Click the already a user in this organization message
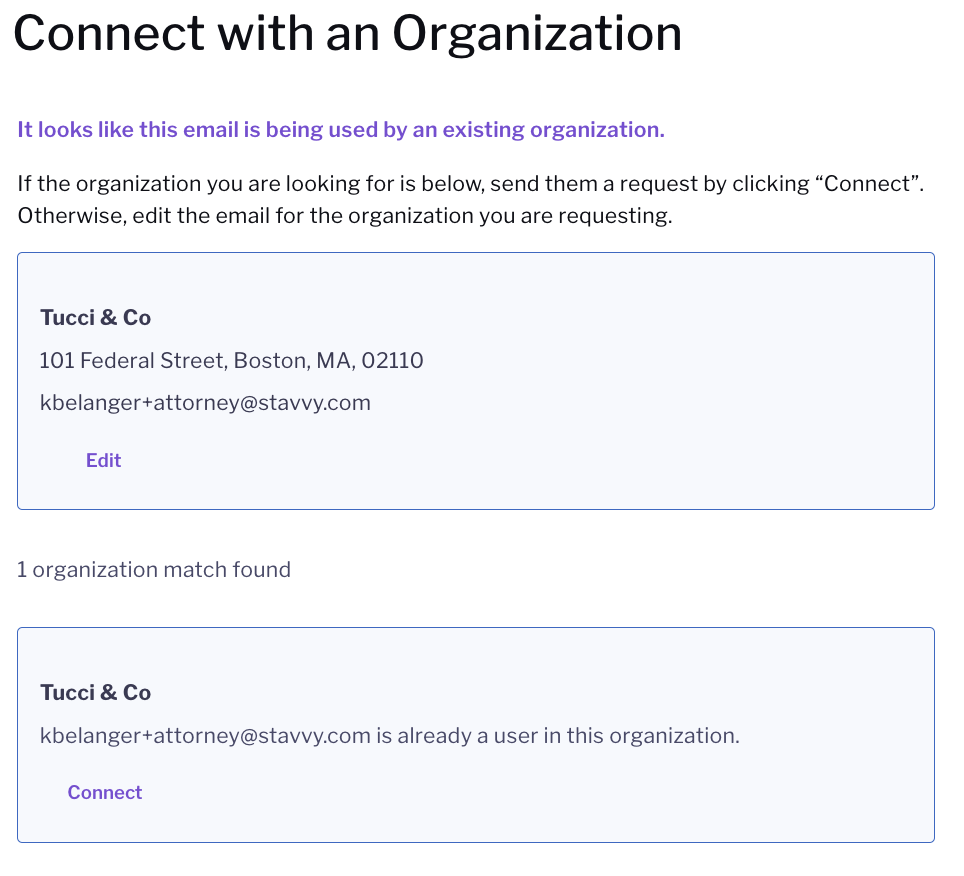 coord(390,736)
